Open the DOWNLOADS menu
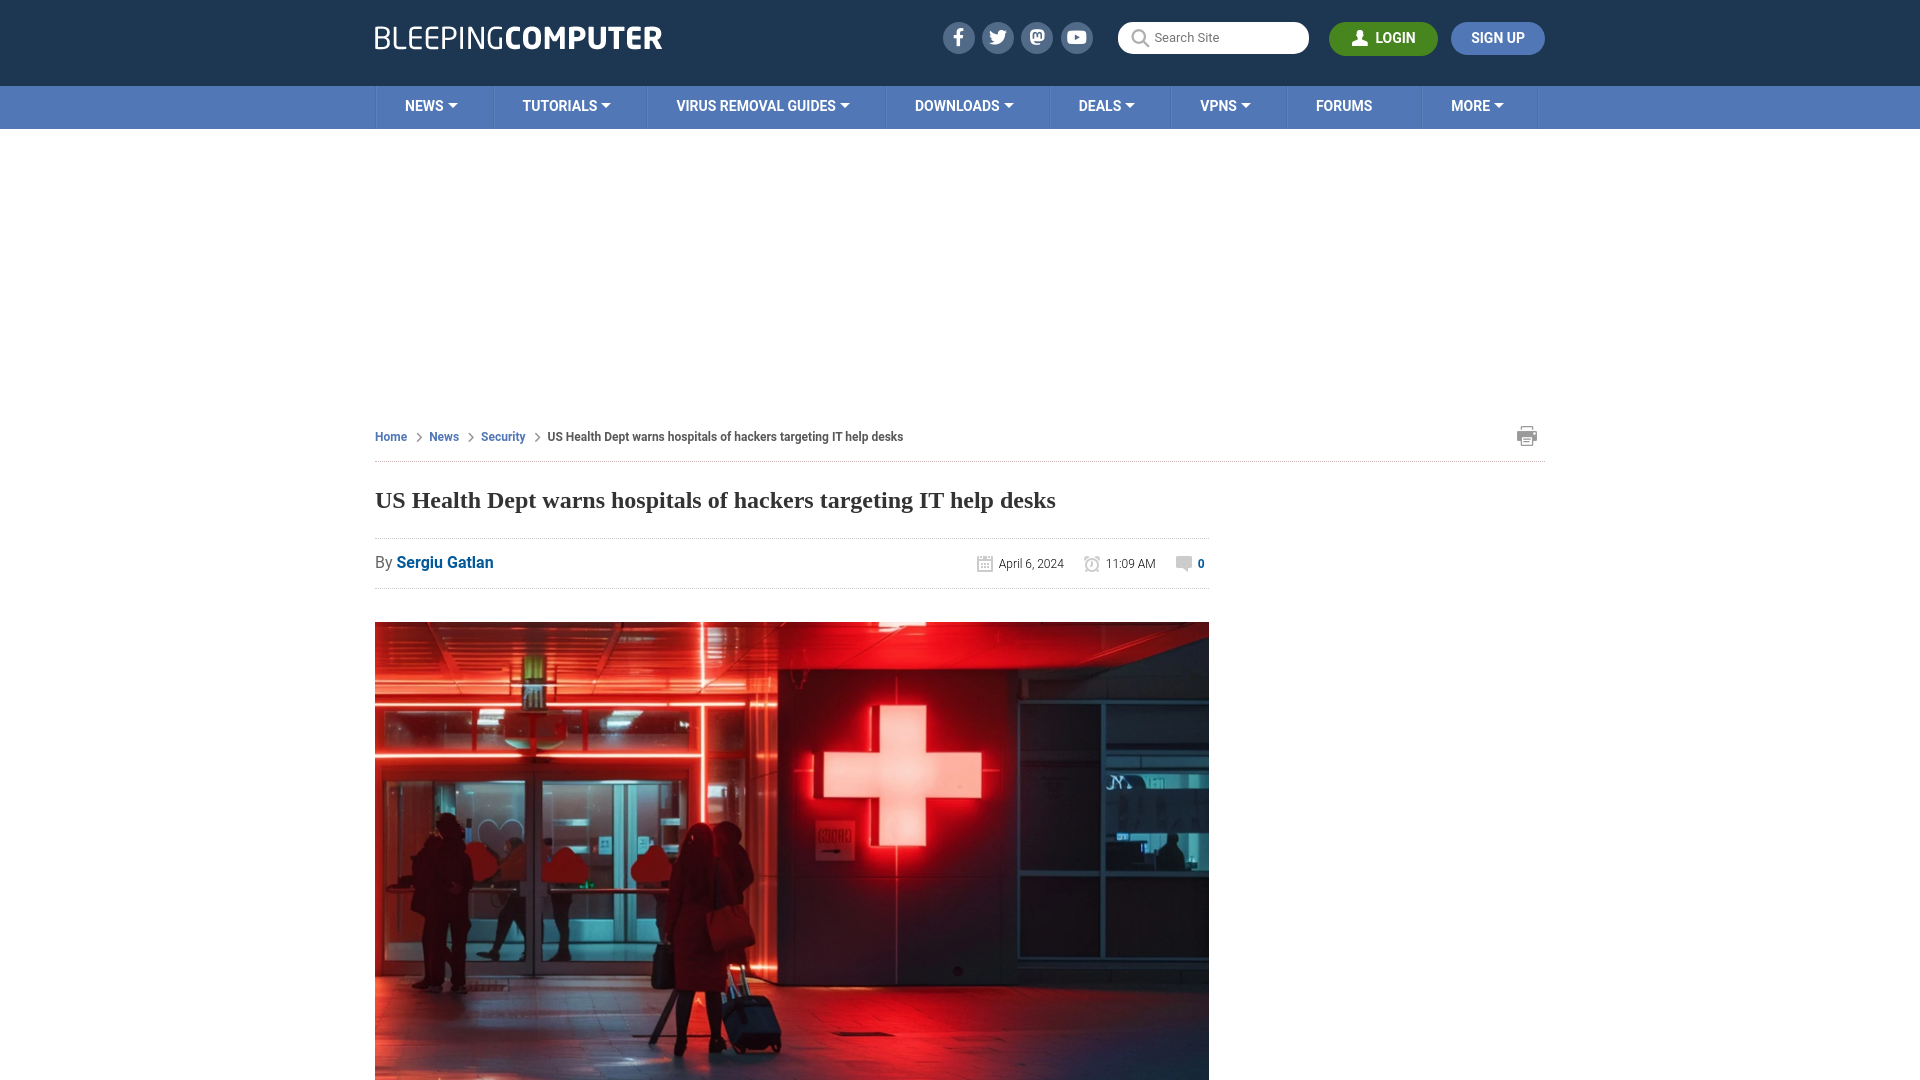 pos(964,105)
